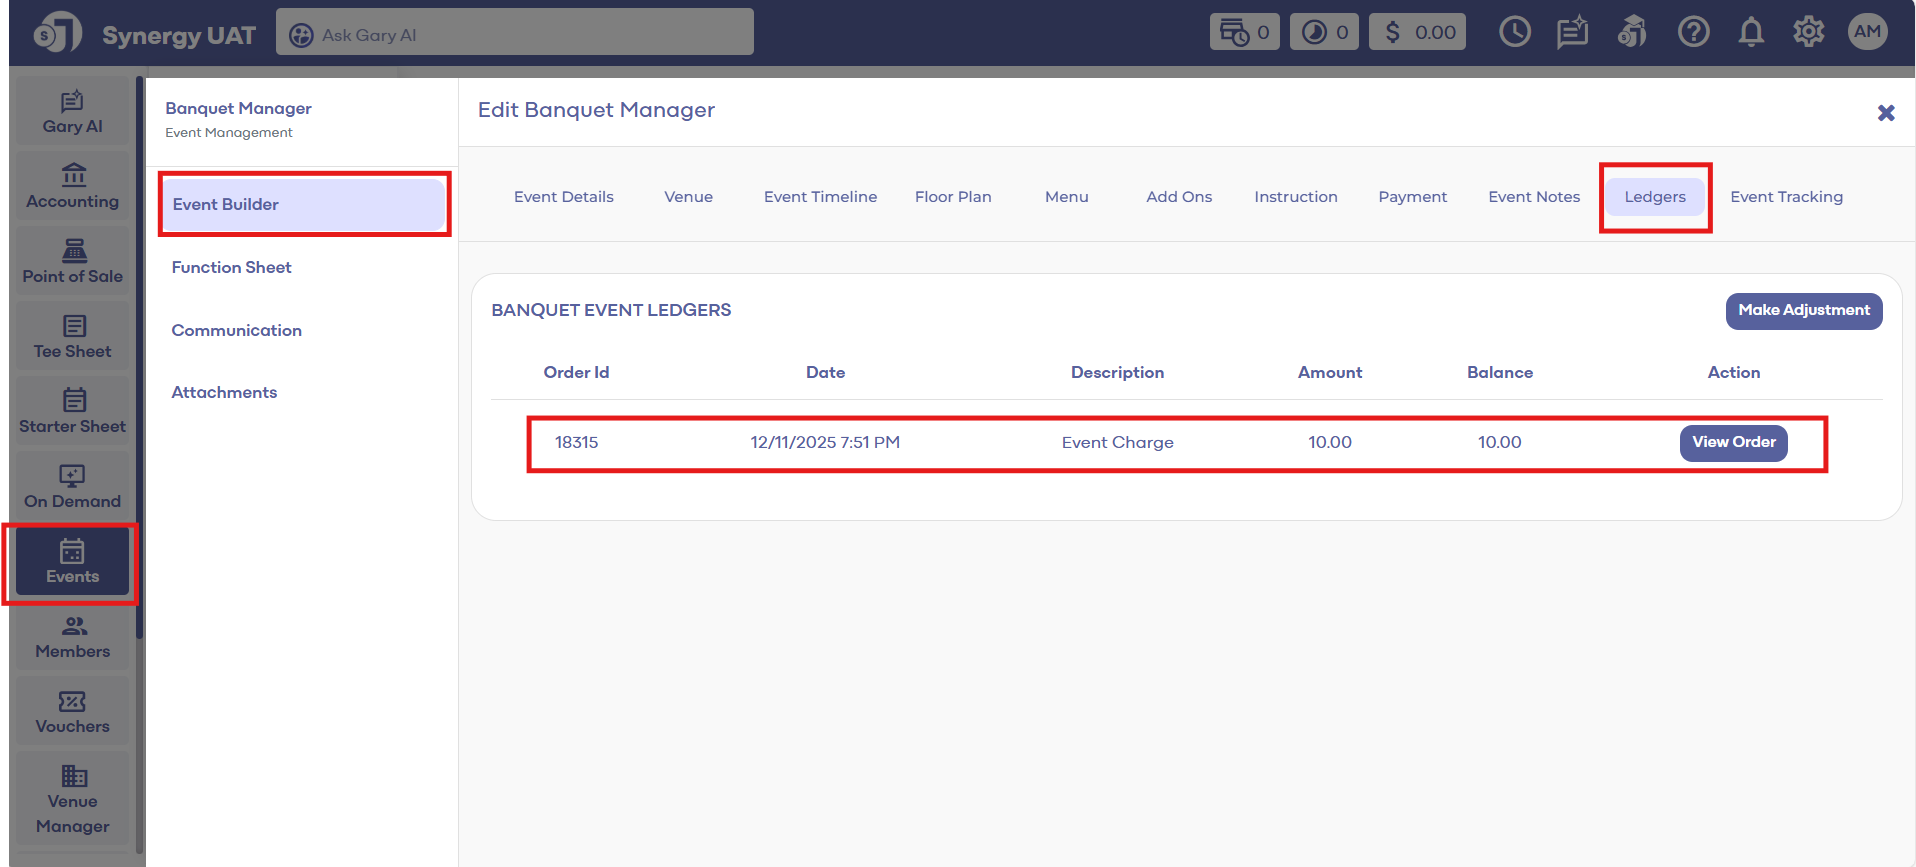Open the Accounting module
This screenshot has width=1916, height=867.
tap(72, 187)
